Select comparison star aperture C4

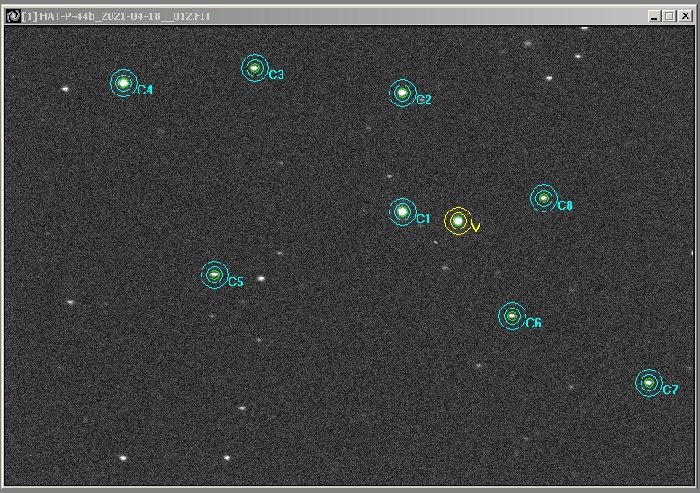[124, 83]
